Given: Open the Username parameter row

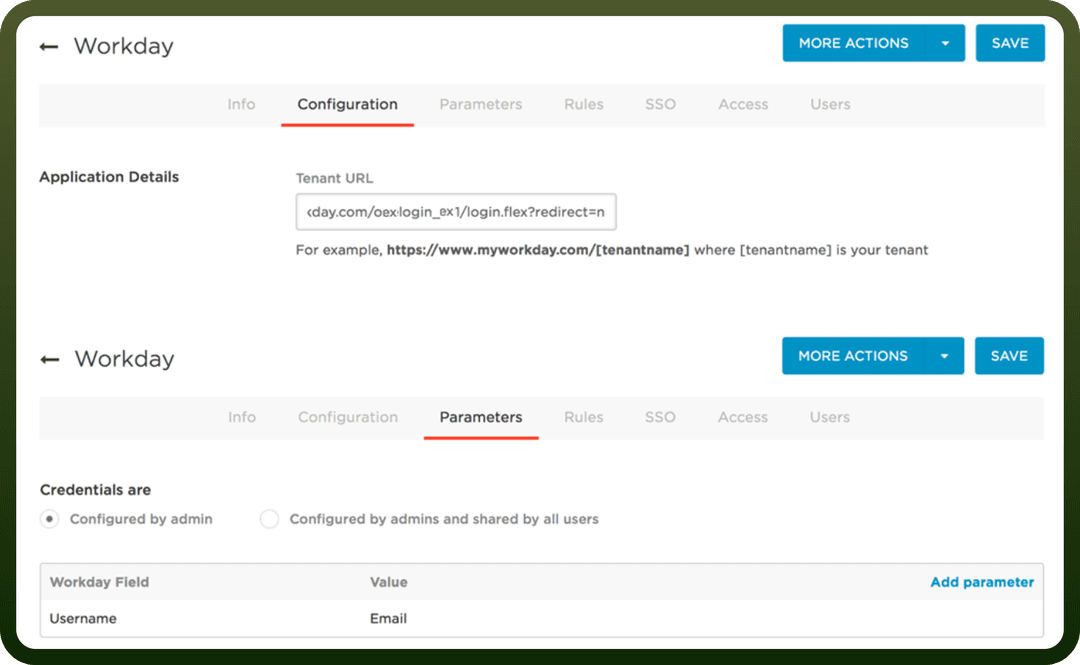Looking at the screenshot, I should coord(541,619).
